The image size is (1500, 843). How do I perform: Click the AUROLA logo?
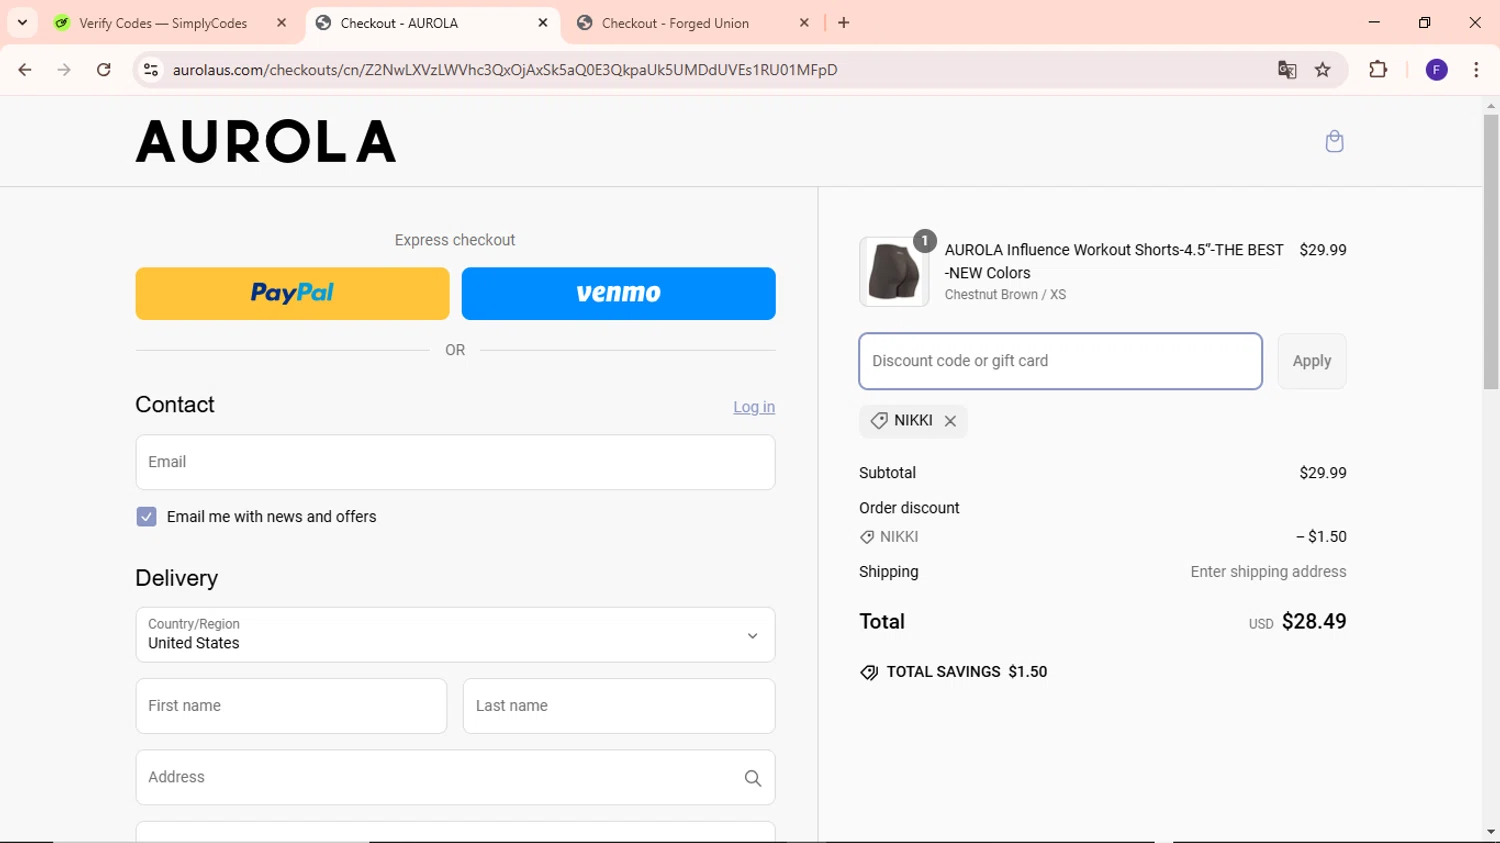[266, 141]
